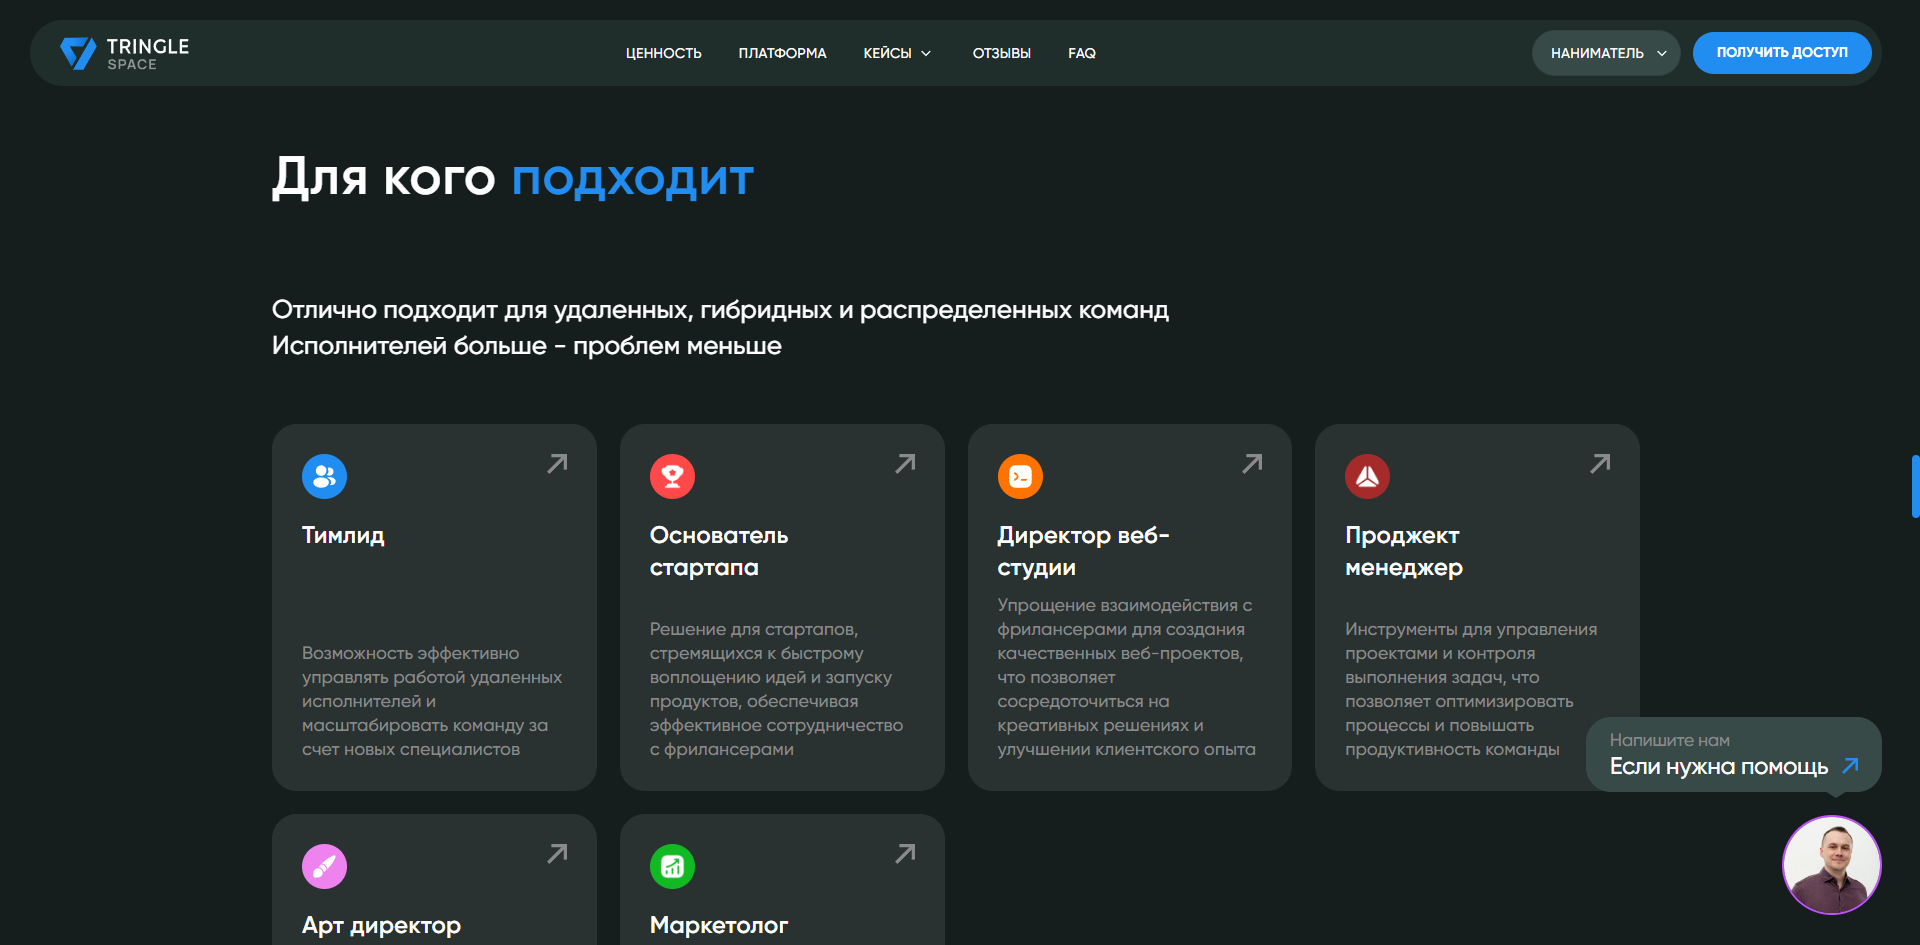Click the Tringle Space logo

pyautogui.click(x=124, y=53)
